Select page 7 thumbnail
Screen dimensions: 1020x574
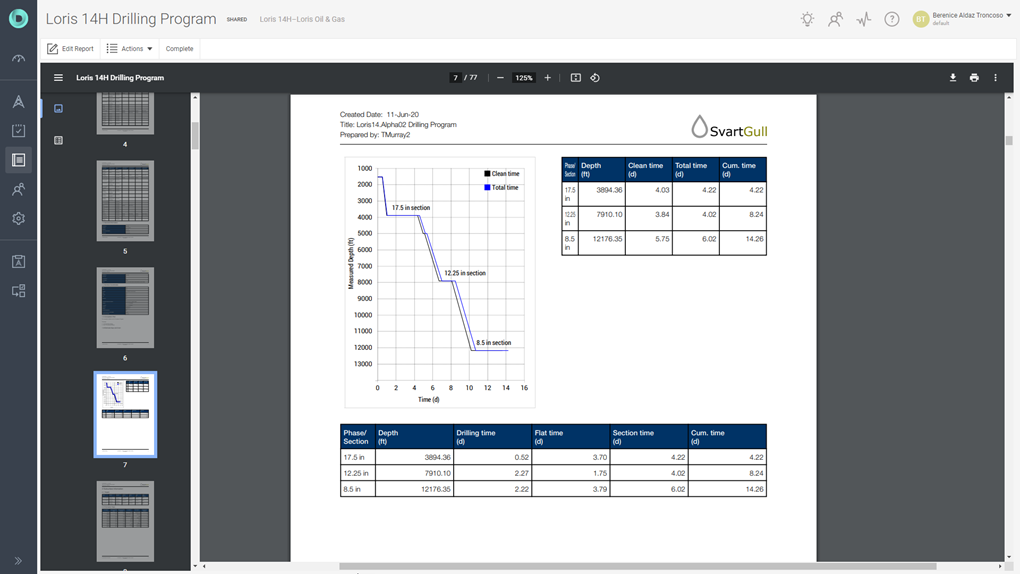point(126,415)
